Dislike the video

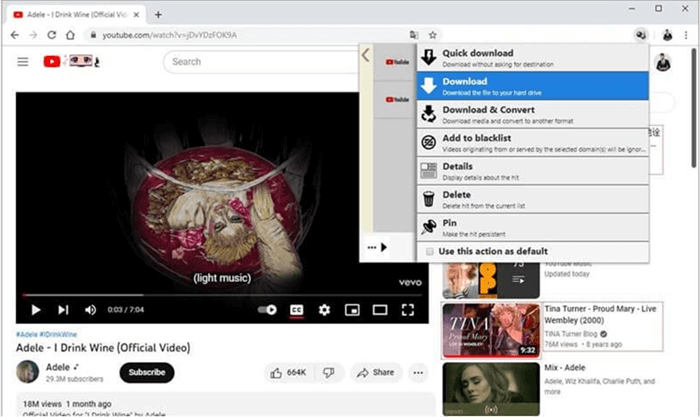329,373
